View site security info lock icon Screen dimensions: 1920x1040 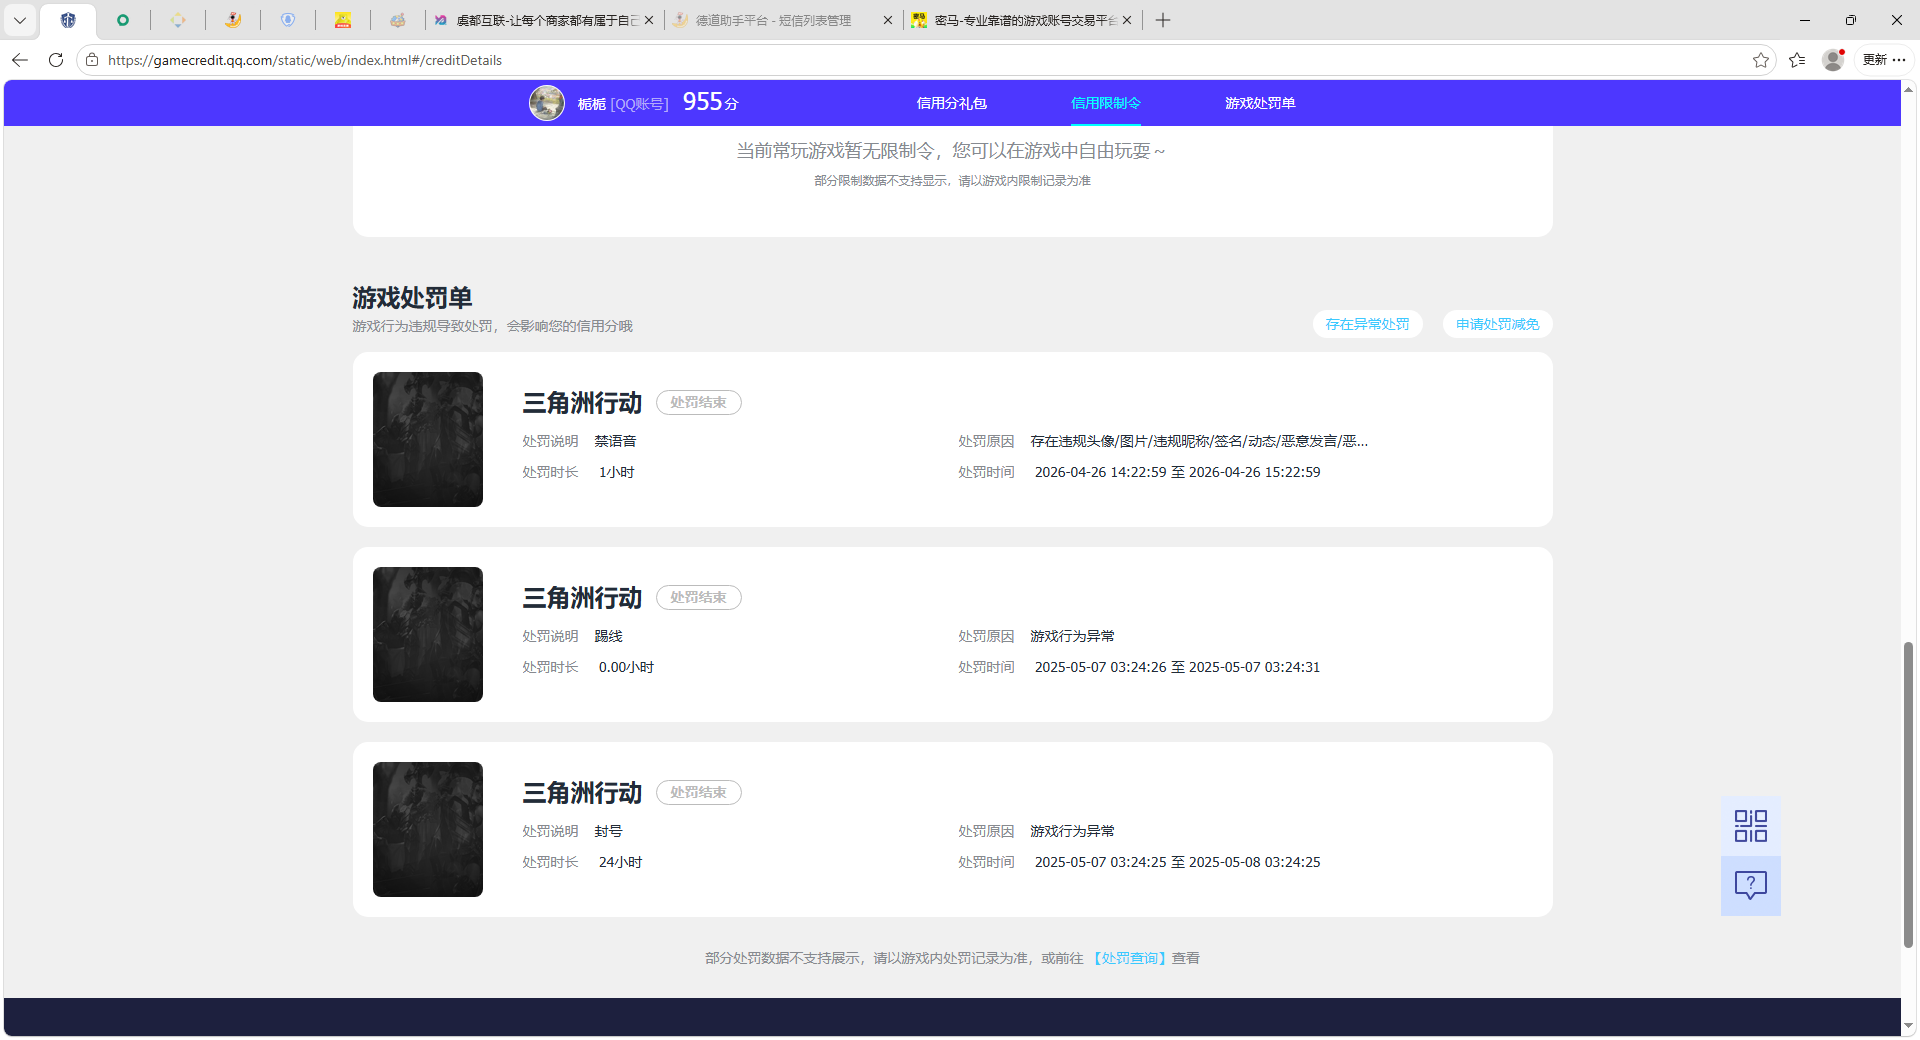coord(92,60)
